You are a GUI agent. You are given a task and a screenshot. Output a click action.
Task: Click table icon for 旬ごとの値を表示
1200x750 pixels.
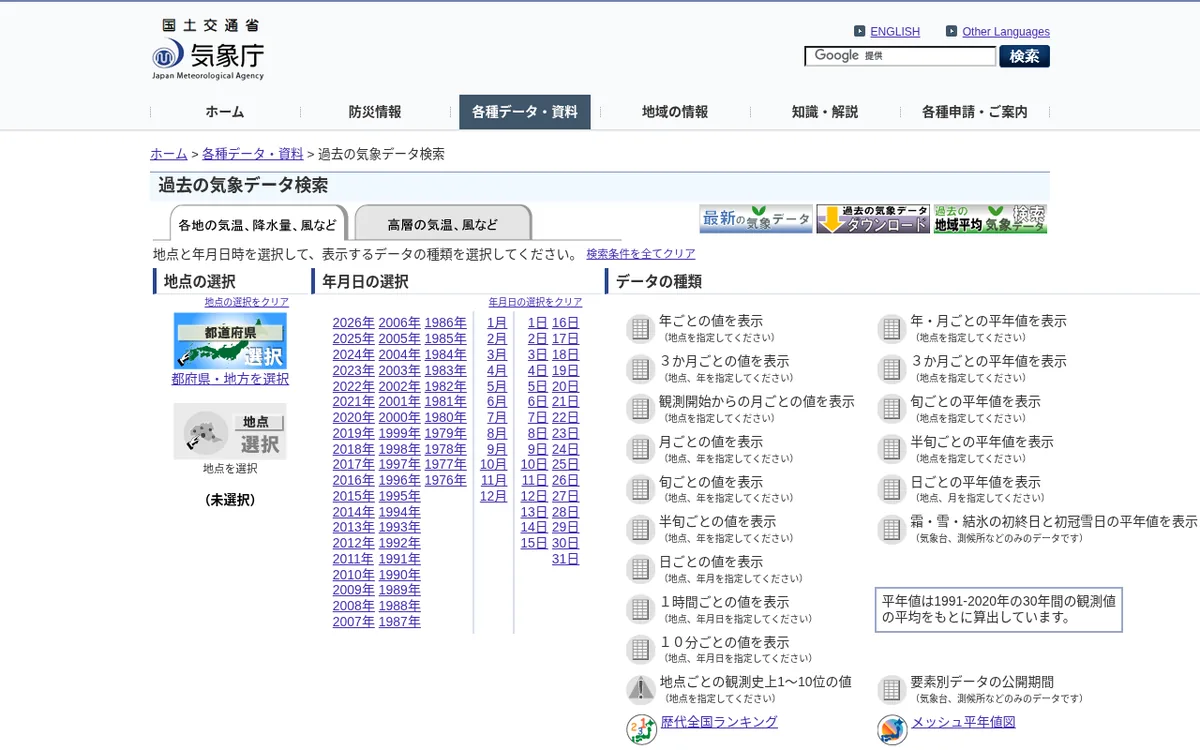(640, 488)
